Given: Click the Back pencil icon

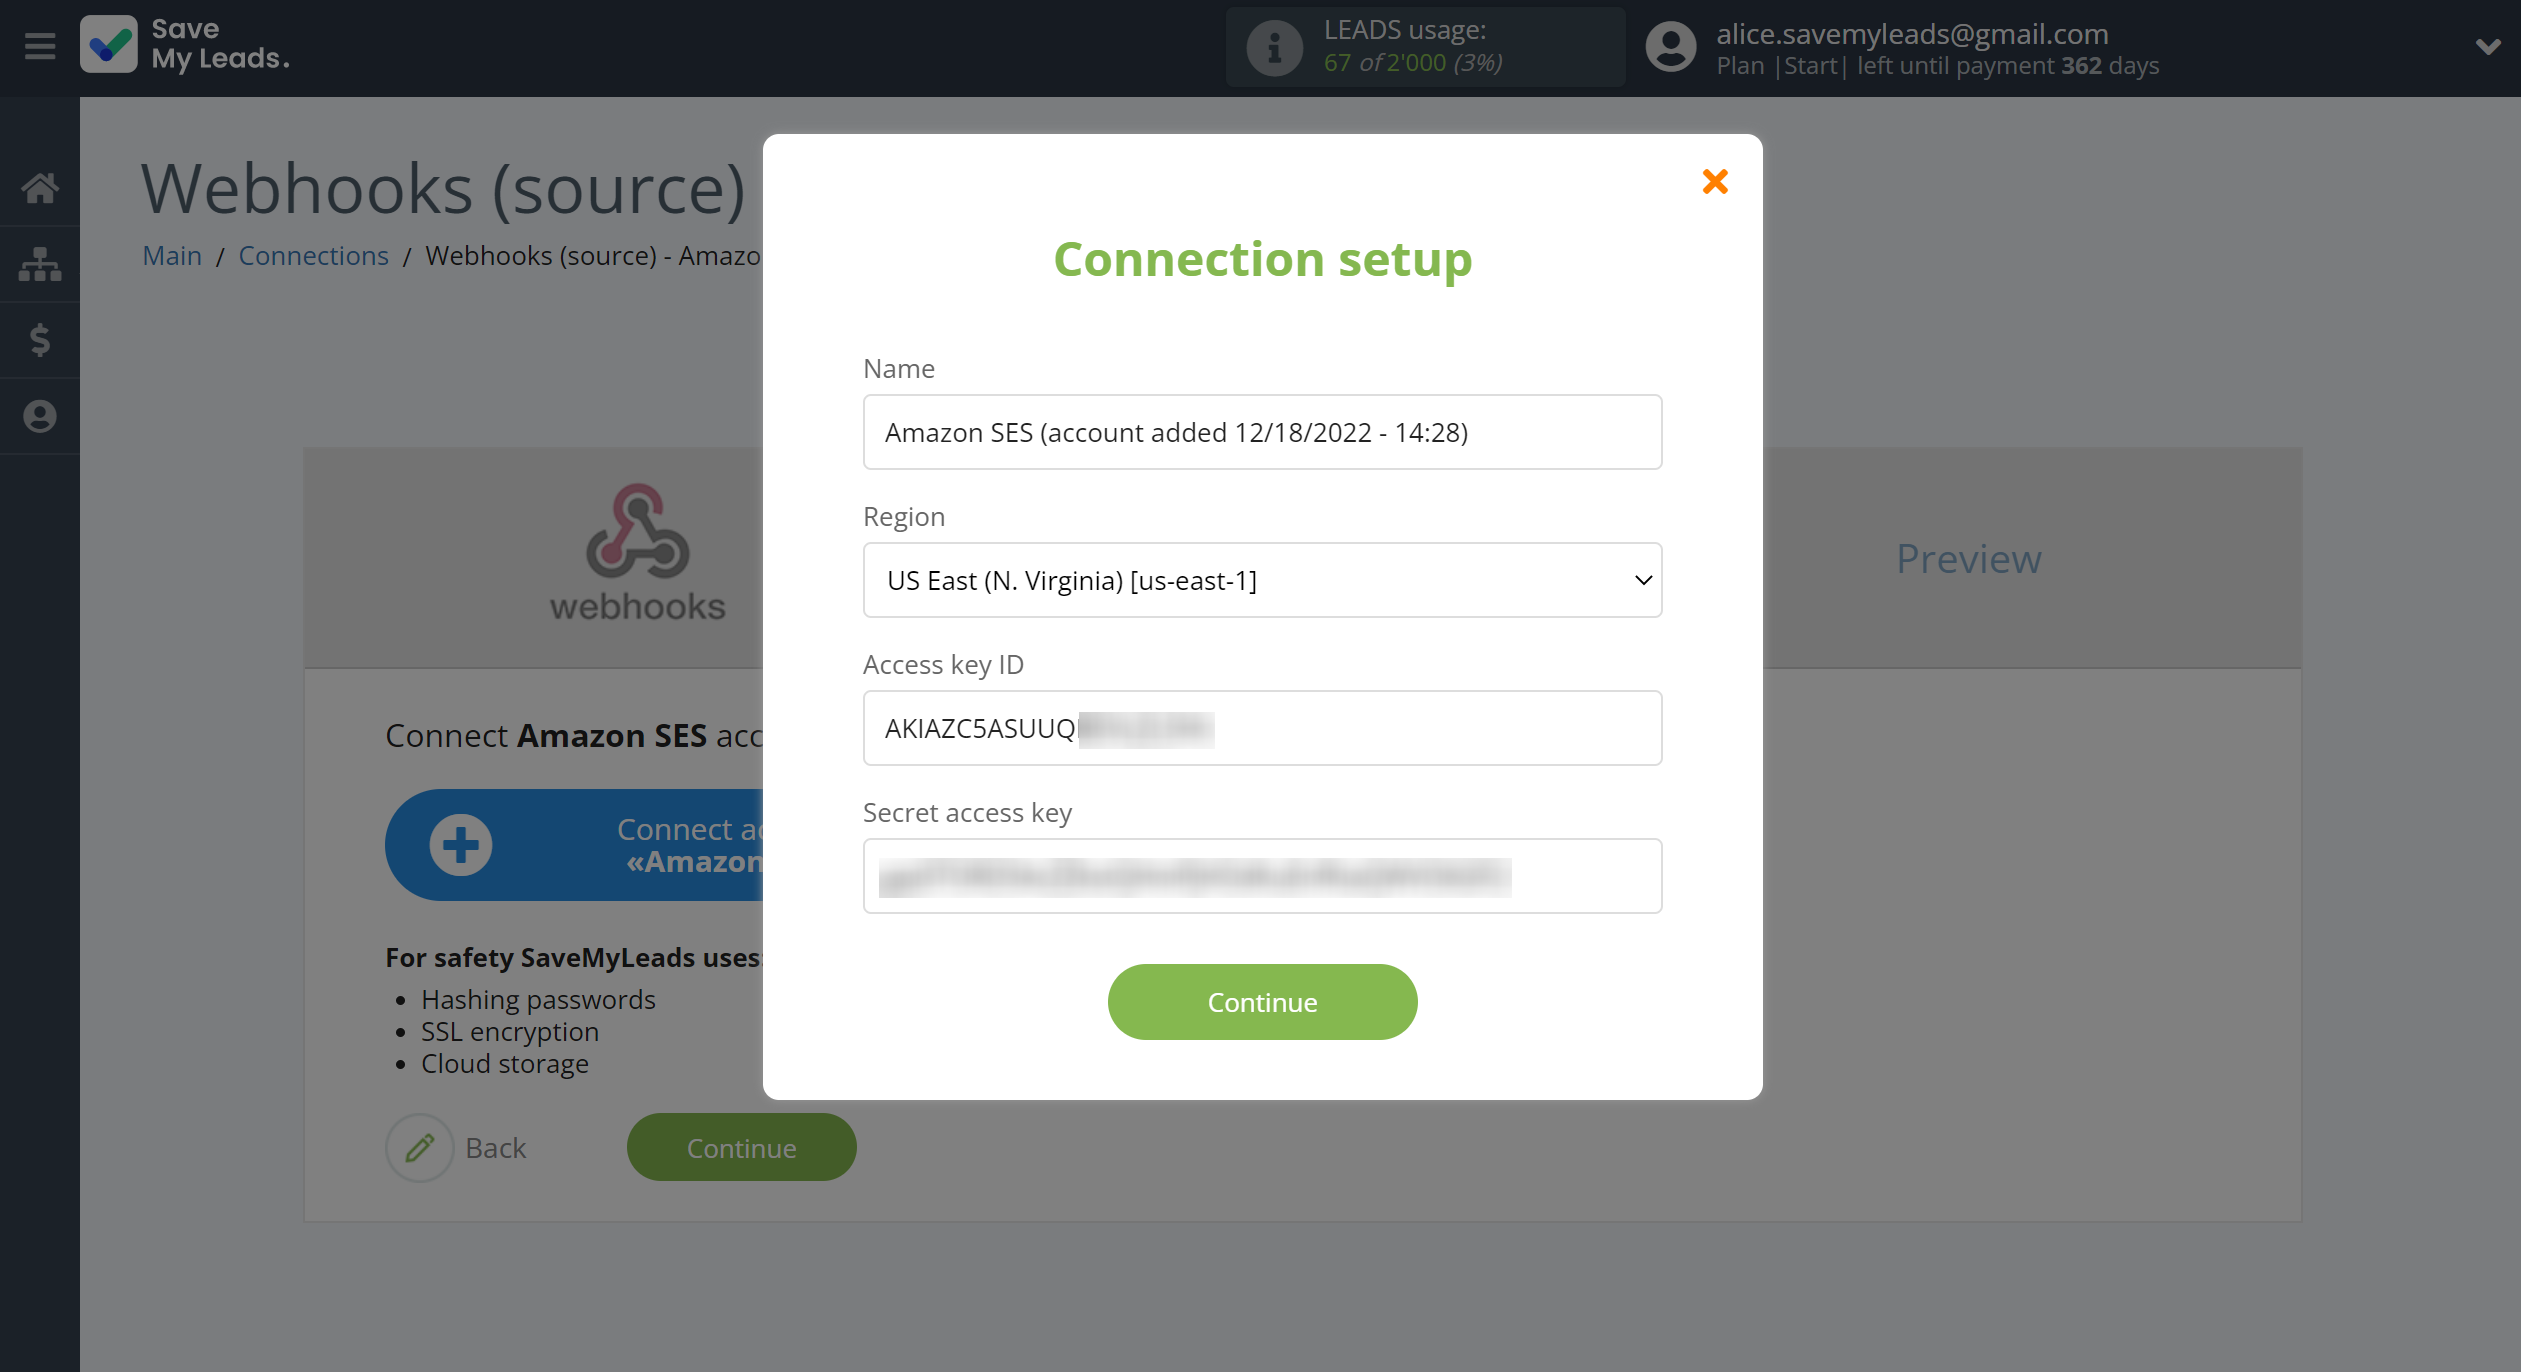Looking at the screenshot, I should pyautogui.click(x=420, y=1148).
